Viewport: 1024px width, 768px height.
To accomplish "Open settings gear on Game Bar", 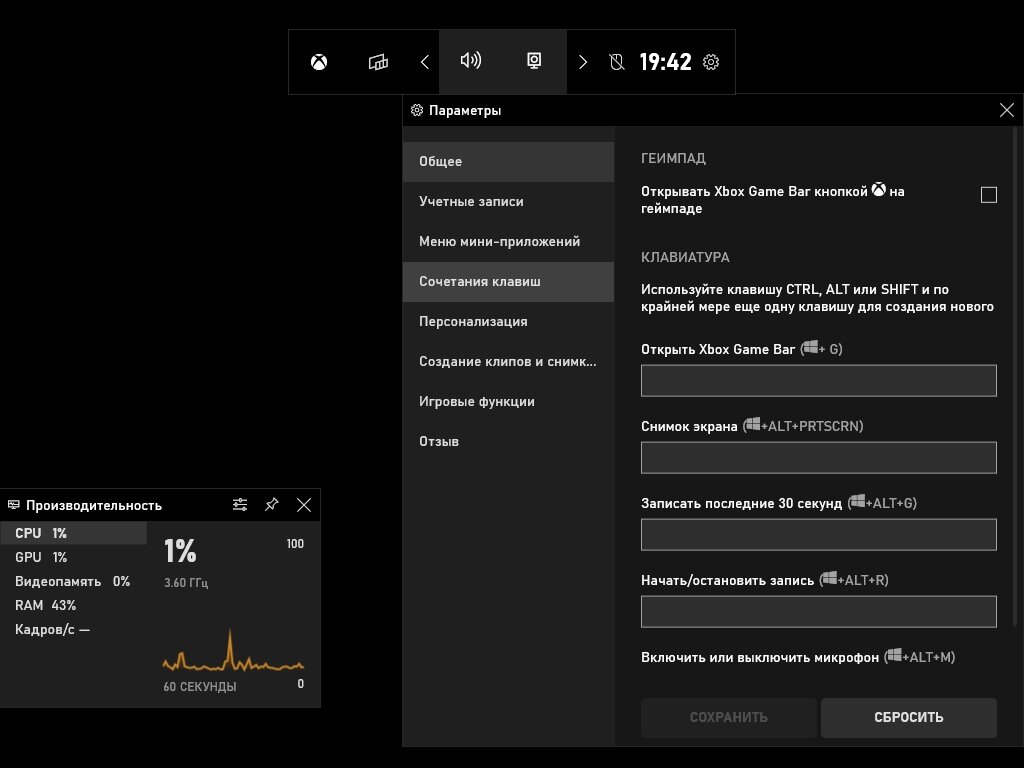I will (x=711, y=62).
